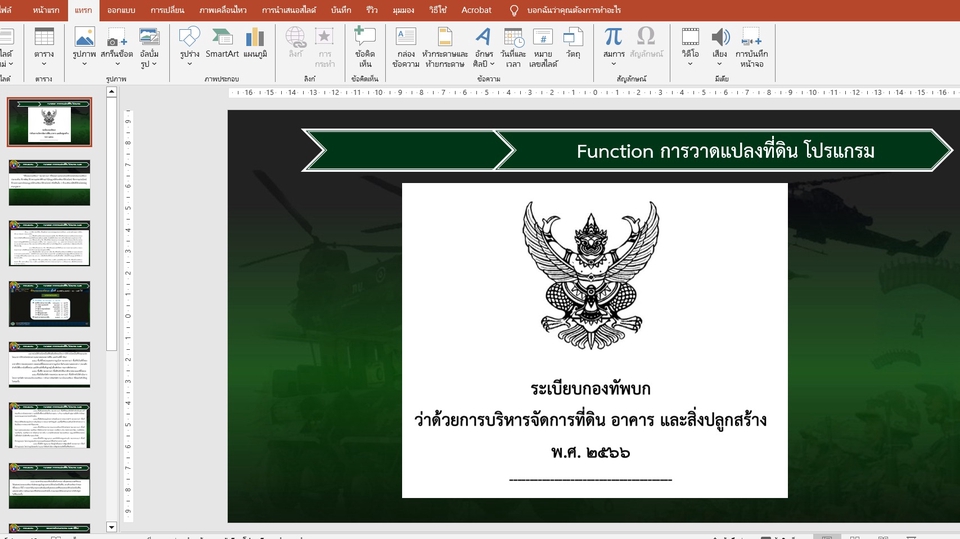
Task: Open header and footer (หัวกระดาษและท้ายกระดาษ)
Action: 445,47
